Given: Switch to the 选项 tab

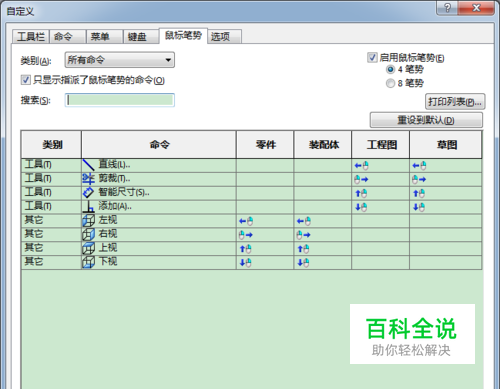Looking at the screenshot, I should [x=225, y=36].
